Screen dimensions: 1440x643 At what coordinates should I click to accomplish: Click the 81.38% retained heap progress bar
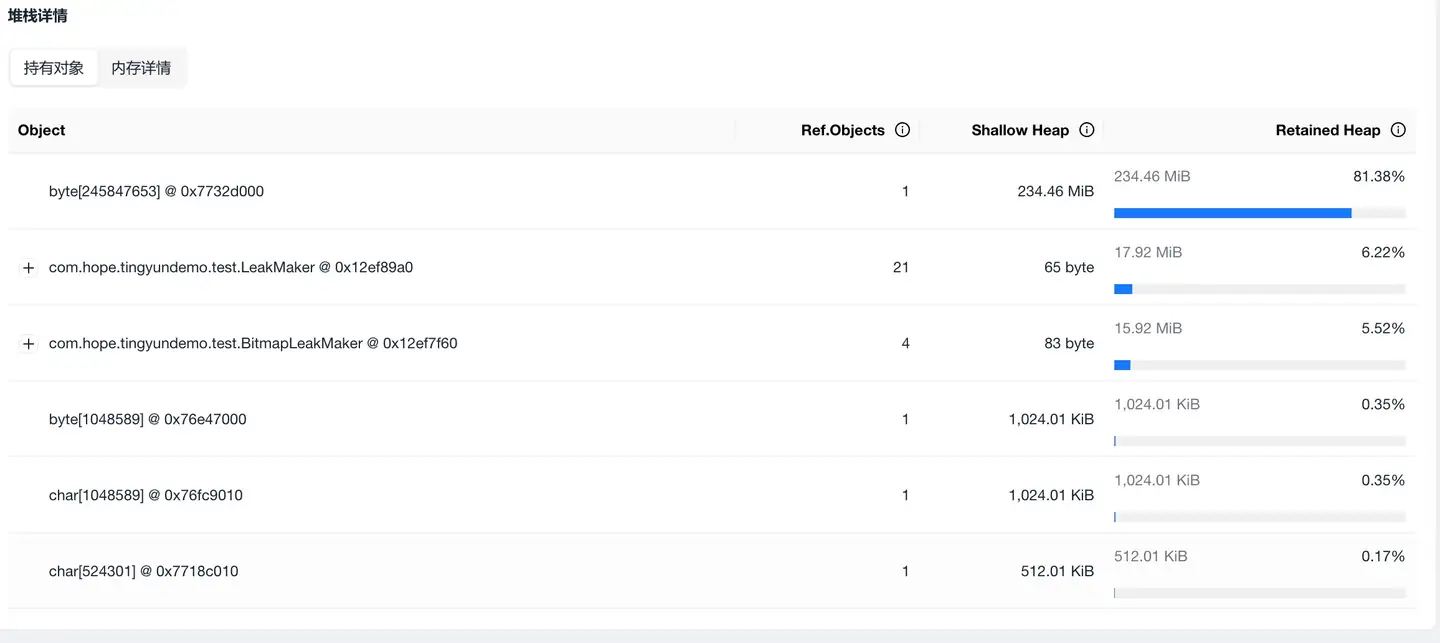[1259, 213]
